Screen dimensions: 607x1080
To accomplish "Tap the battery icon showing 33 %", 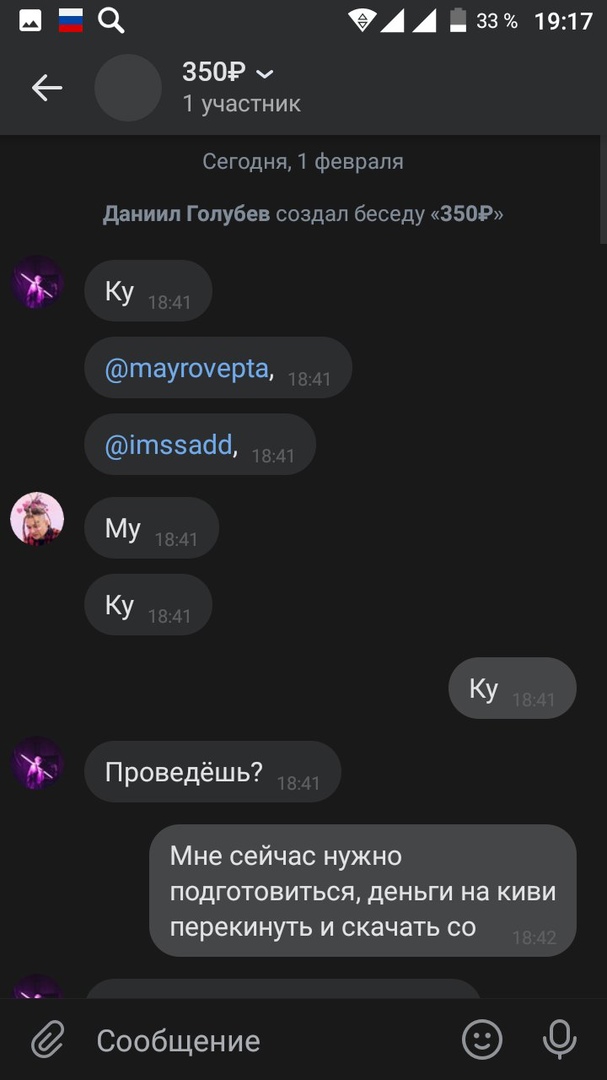I will (x=458, y=20).
